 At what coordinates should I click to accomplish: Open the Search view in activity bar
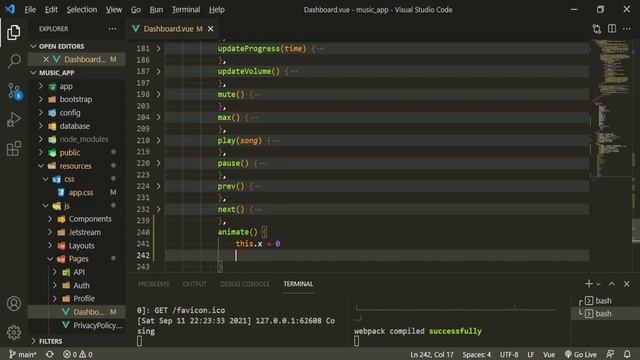point(13,61)
